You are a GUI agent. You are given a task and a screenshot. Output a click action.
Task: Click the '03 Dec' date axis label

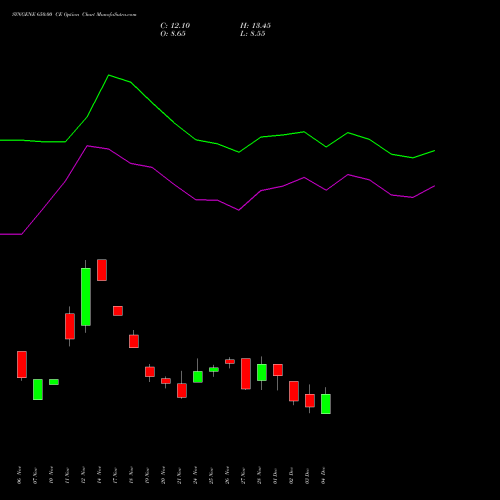pyautogui.click(x=307, y=475)
